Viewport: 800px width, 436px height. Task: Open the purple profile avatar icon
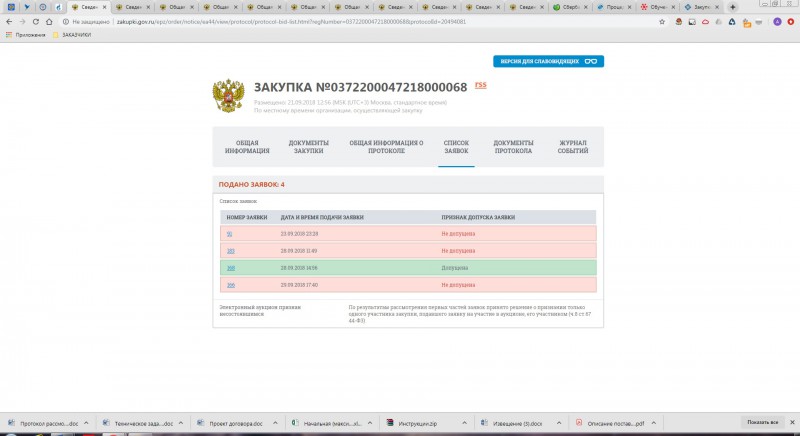coord(777,22)
